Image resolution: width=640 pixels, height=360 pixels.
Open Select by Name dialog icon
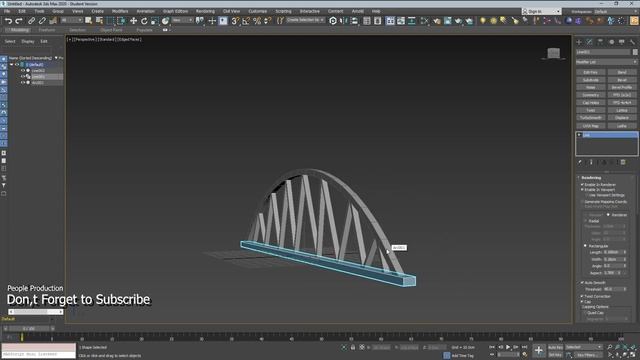click(x=99, y=21)
